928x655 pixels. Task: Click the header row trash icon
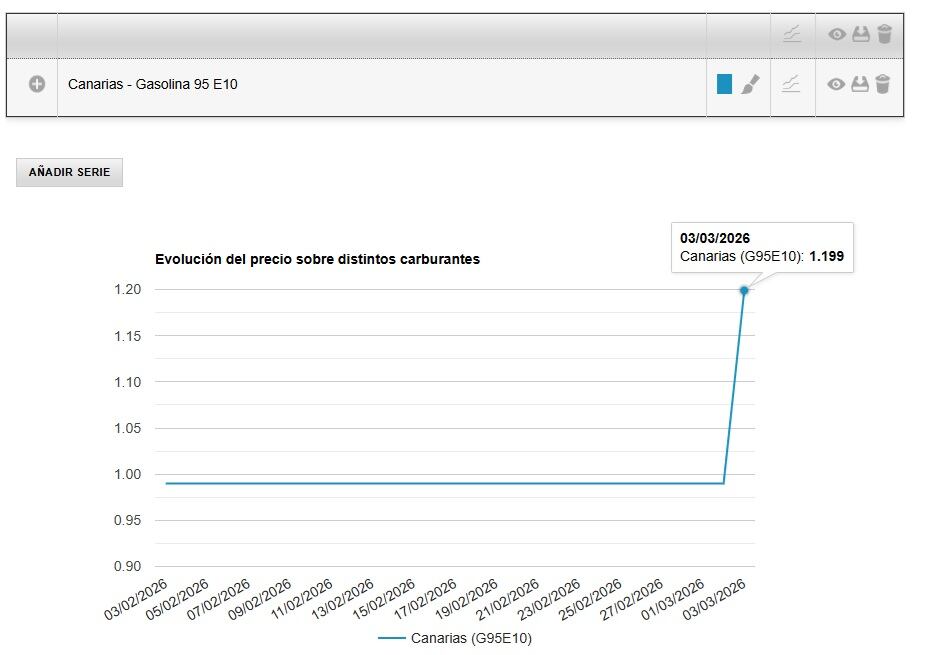(884, 35)
